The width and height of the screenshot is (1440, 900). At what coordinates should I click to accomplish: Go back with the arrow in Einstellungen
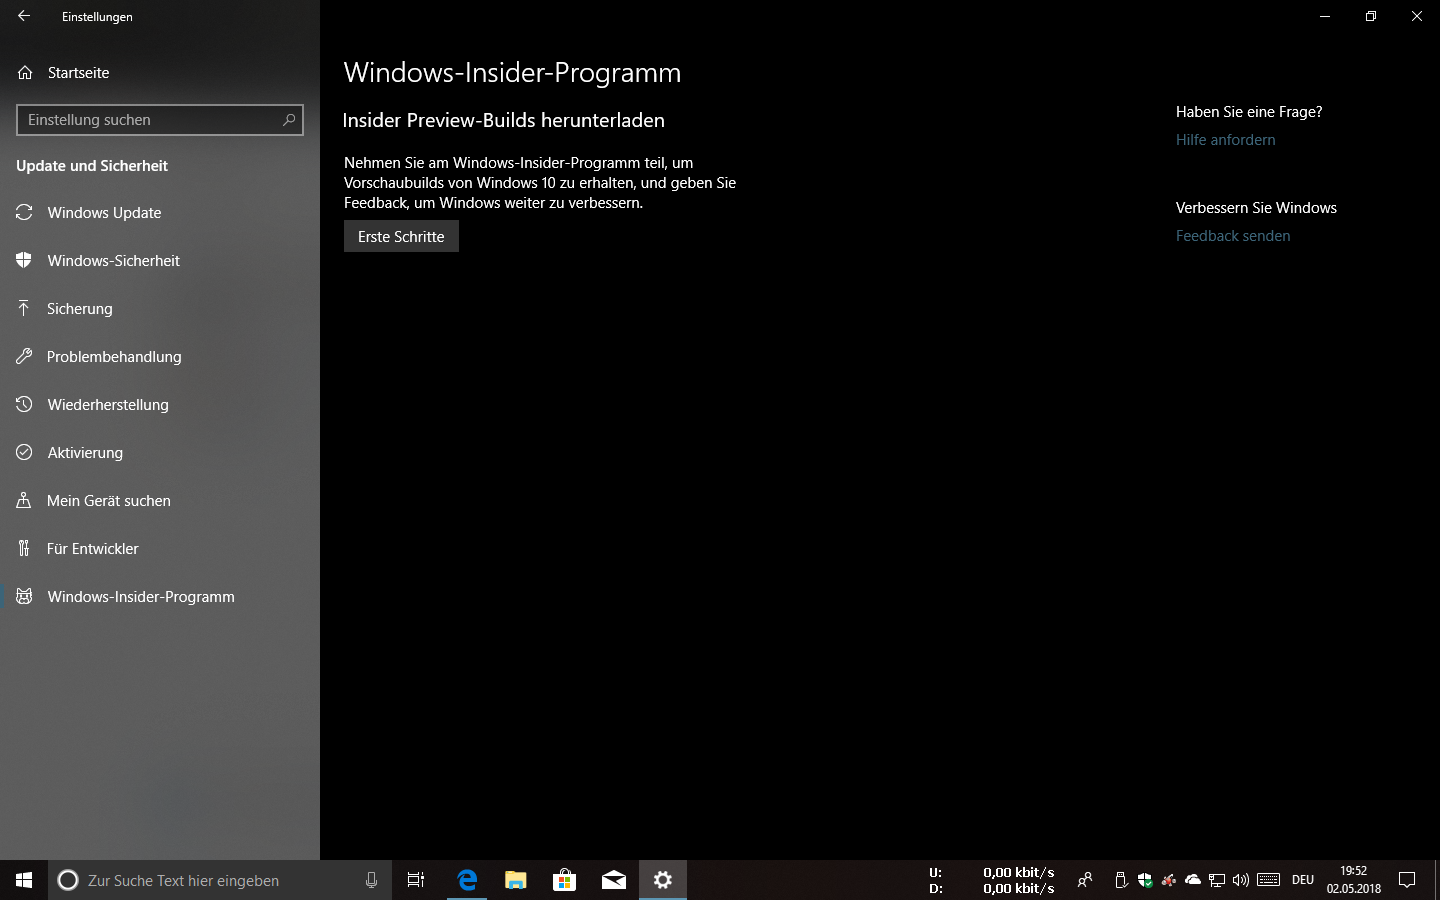[24, 16]
